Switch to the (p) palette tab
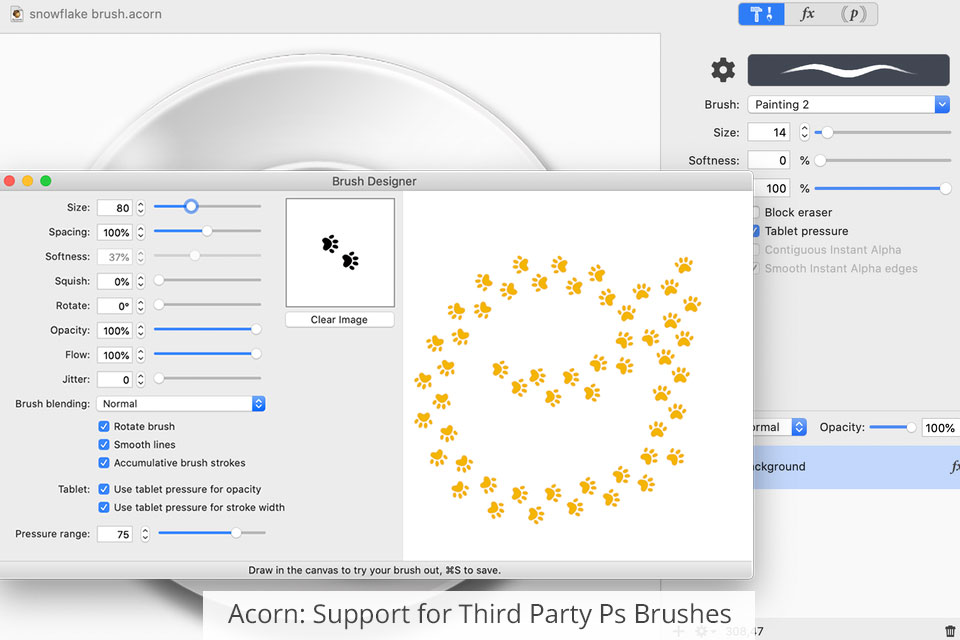 (x=853, y=14)
